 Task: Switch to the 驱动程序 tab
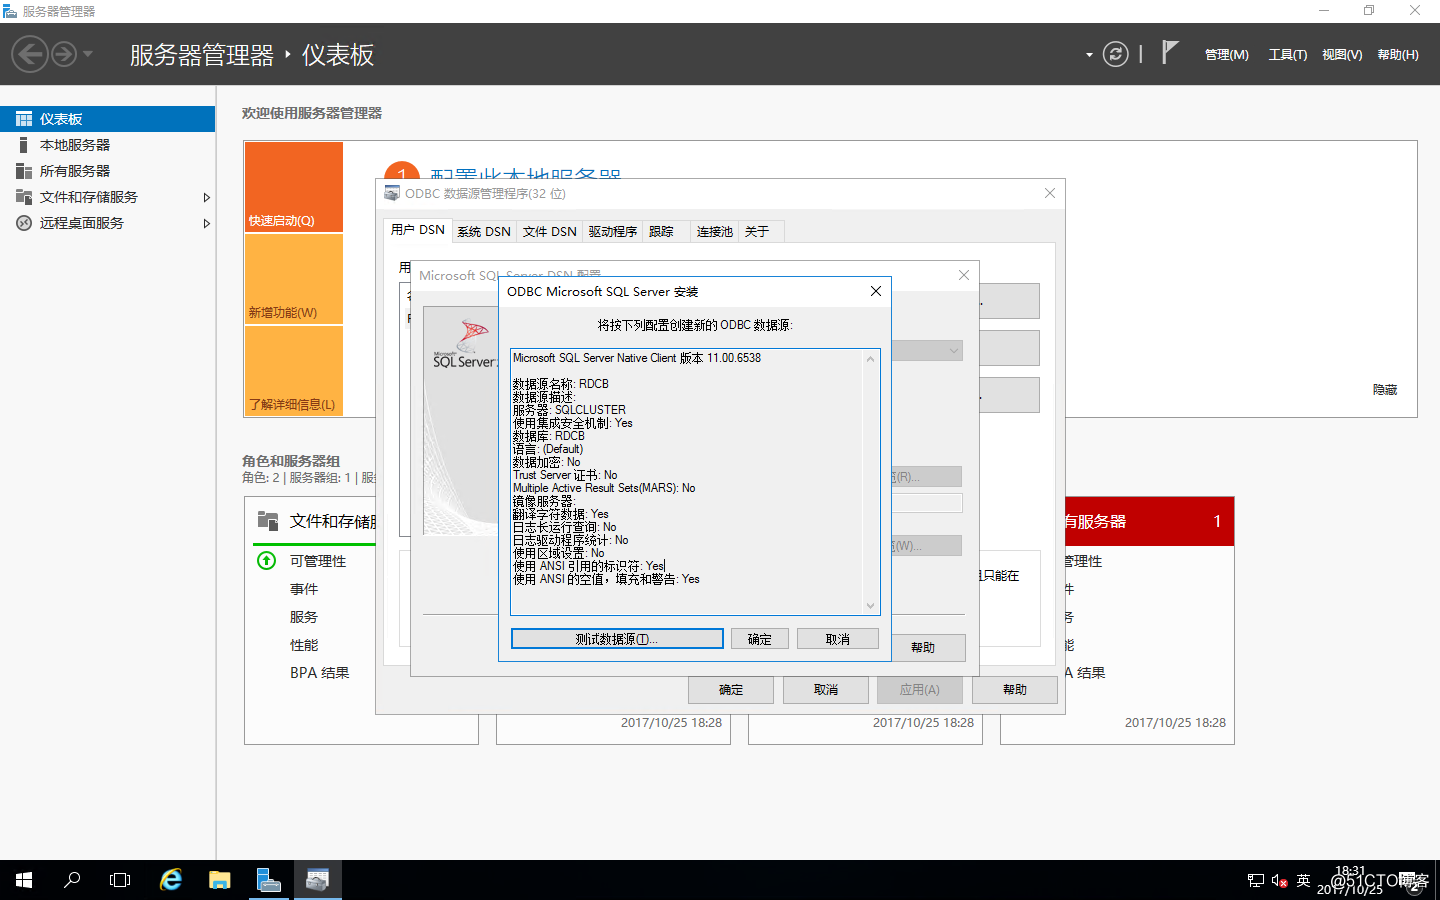coord(613,231)
